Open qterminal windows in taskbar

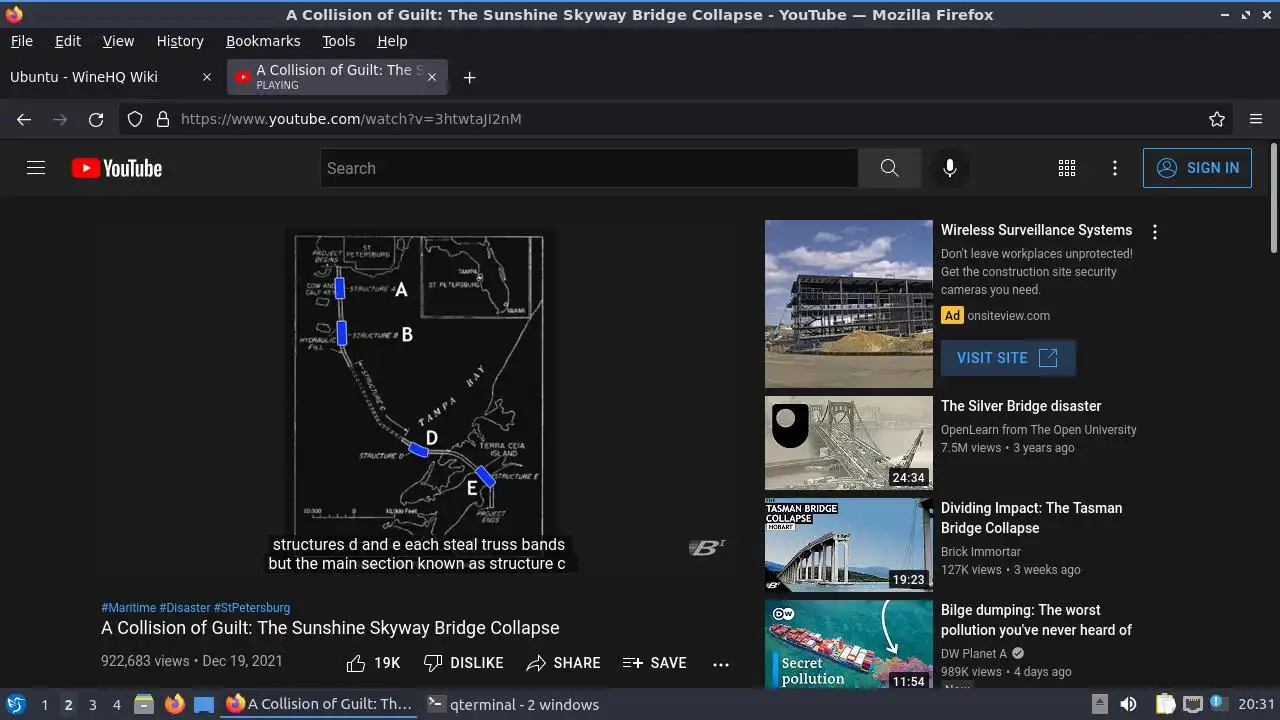(514, 704)
